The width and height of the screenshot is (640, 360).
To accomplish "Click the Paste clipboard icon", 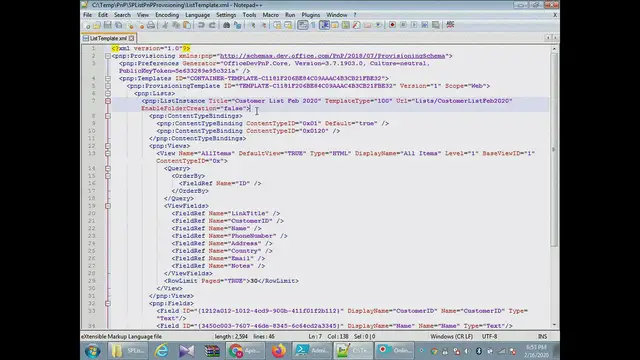I will (187, 25).
